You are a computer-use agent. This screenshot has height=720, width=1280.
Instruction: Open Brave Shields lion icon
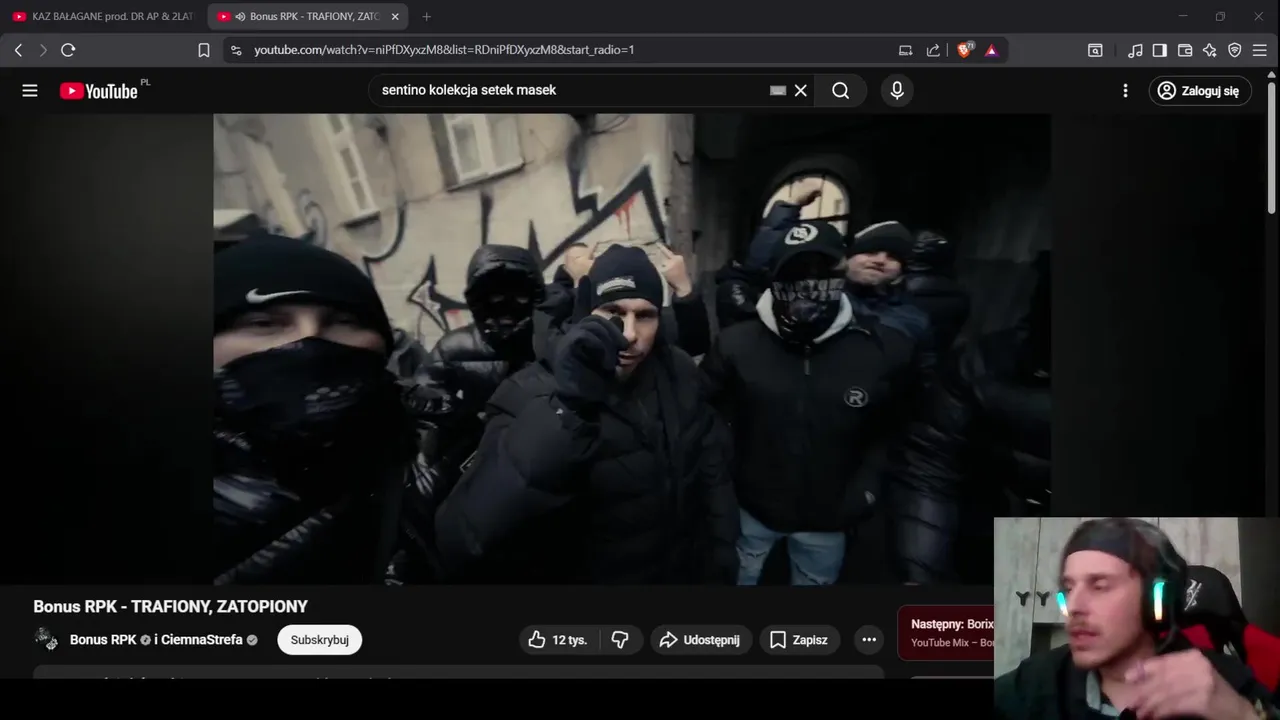click(965, 50)
